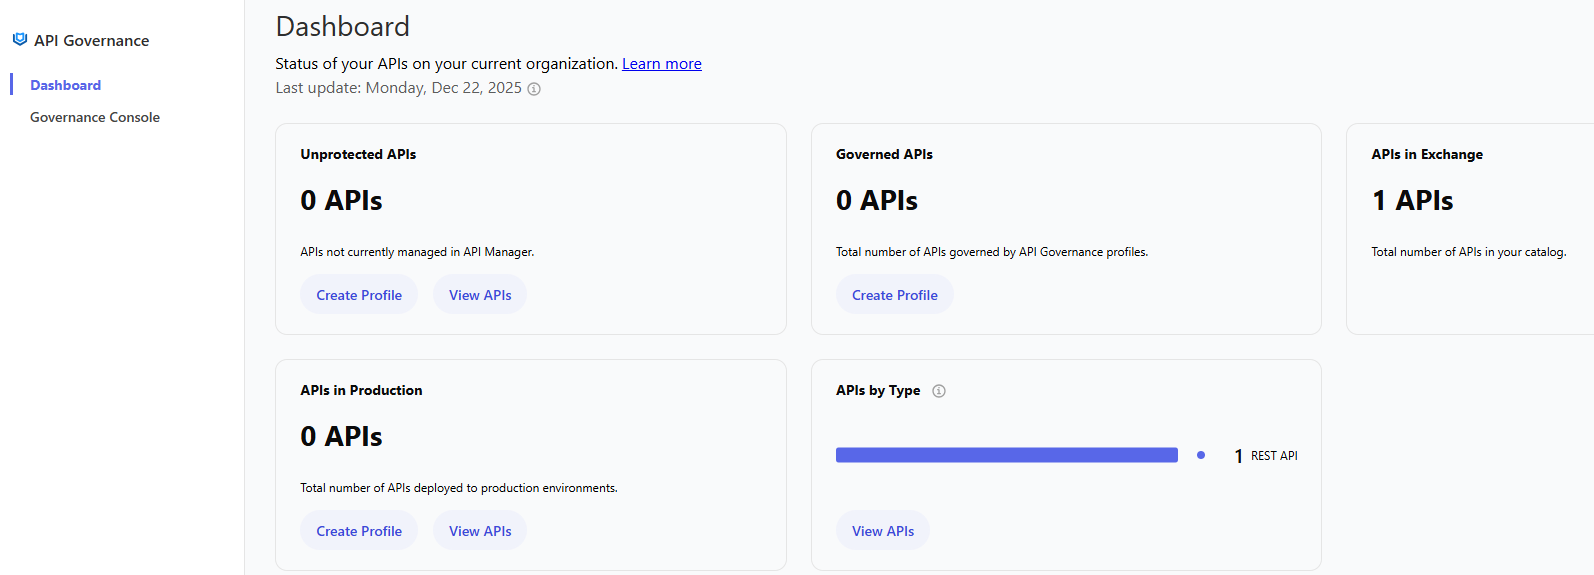
Task: Click the info icon next to APIs by Type
Action: [x=938, y=391]
